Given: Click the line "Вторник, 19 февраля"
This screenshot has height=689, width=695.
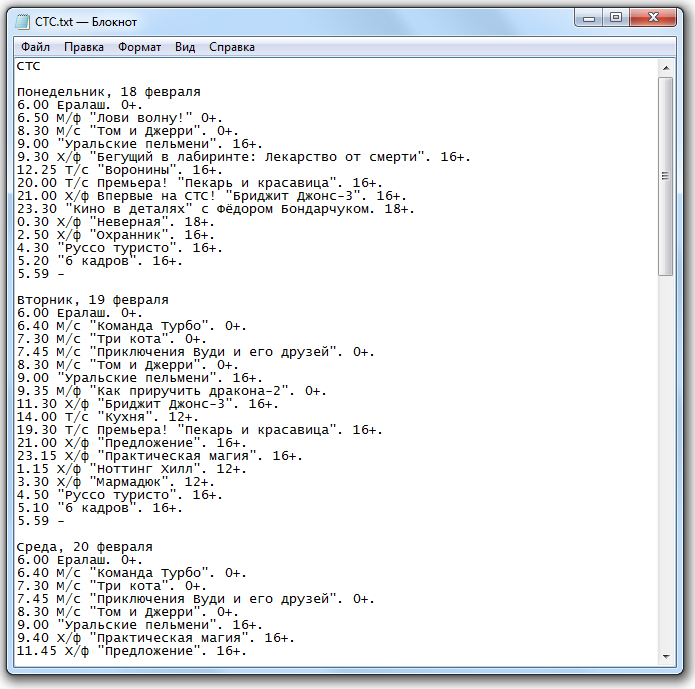Looking at the screenshot, I should [x=93, y=300].
